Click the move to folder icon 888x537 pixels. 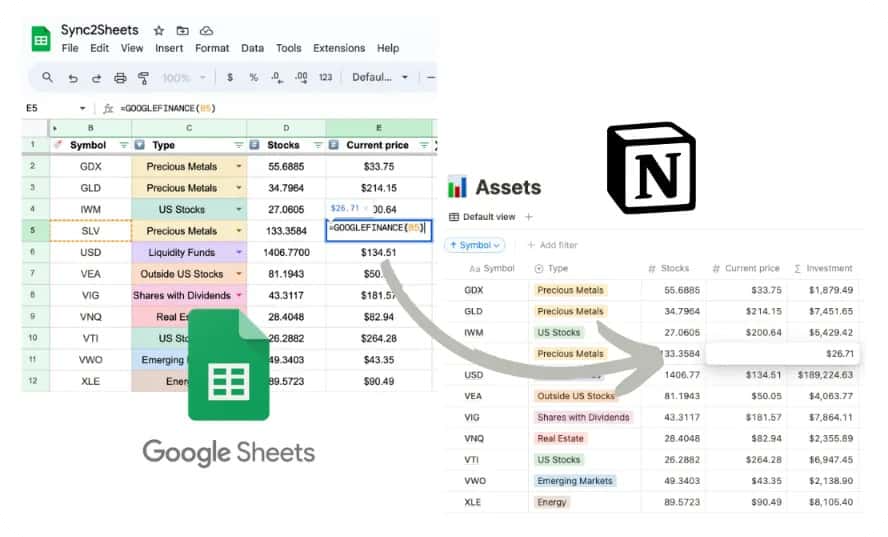[182, 31]
